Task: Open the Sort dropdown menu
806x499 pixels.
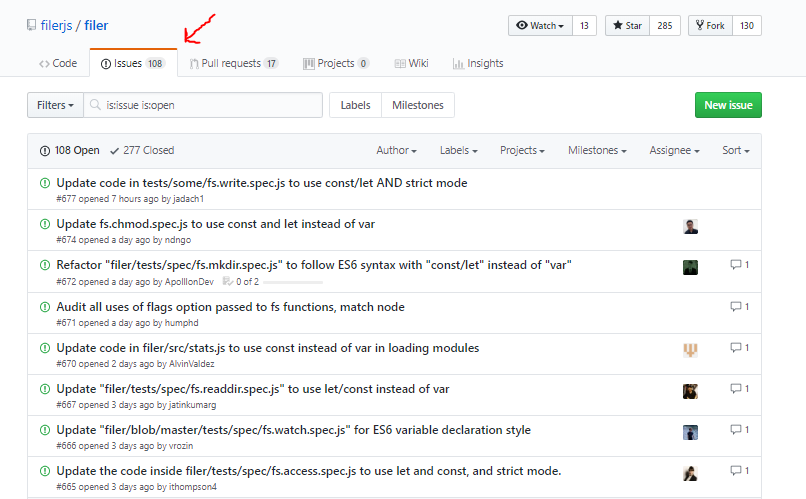Action: click(735, 150)
